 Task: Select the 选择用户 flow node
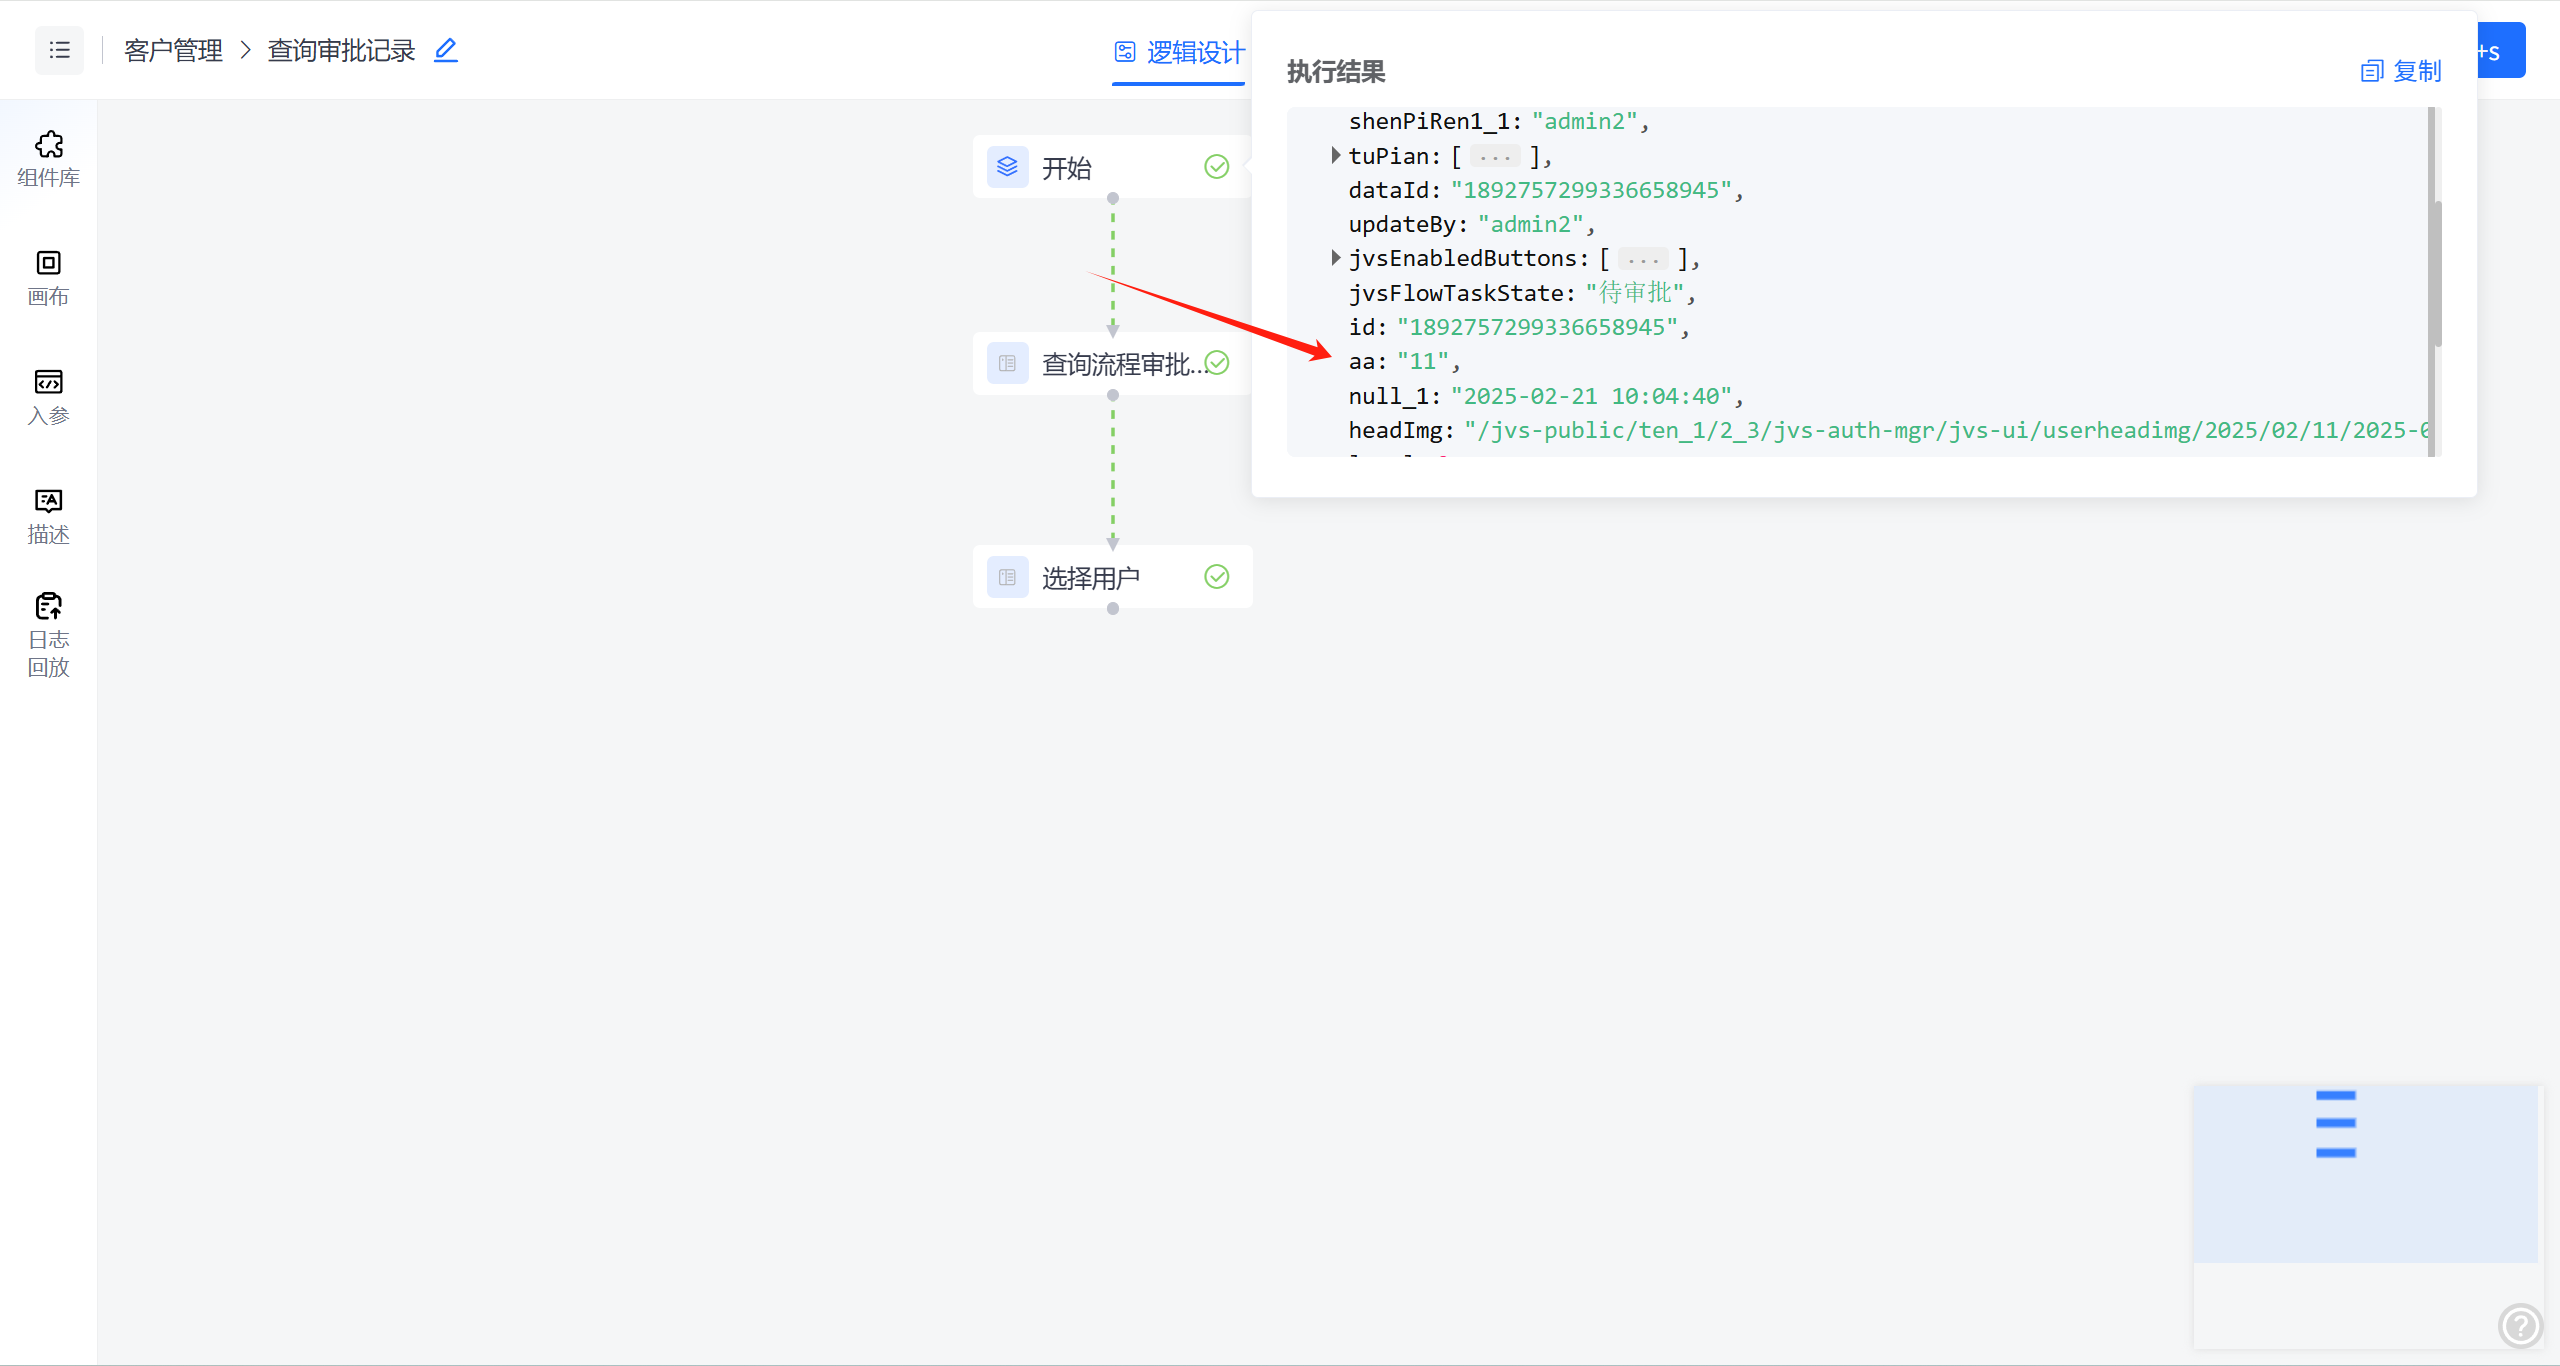pyautogui.click(x=1090, y=577)
